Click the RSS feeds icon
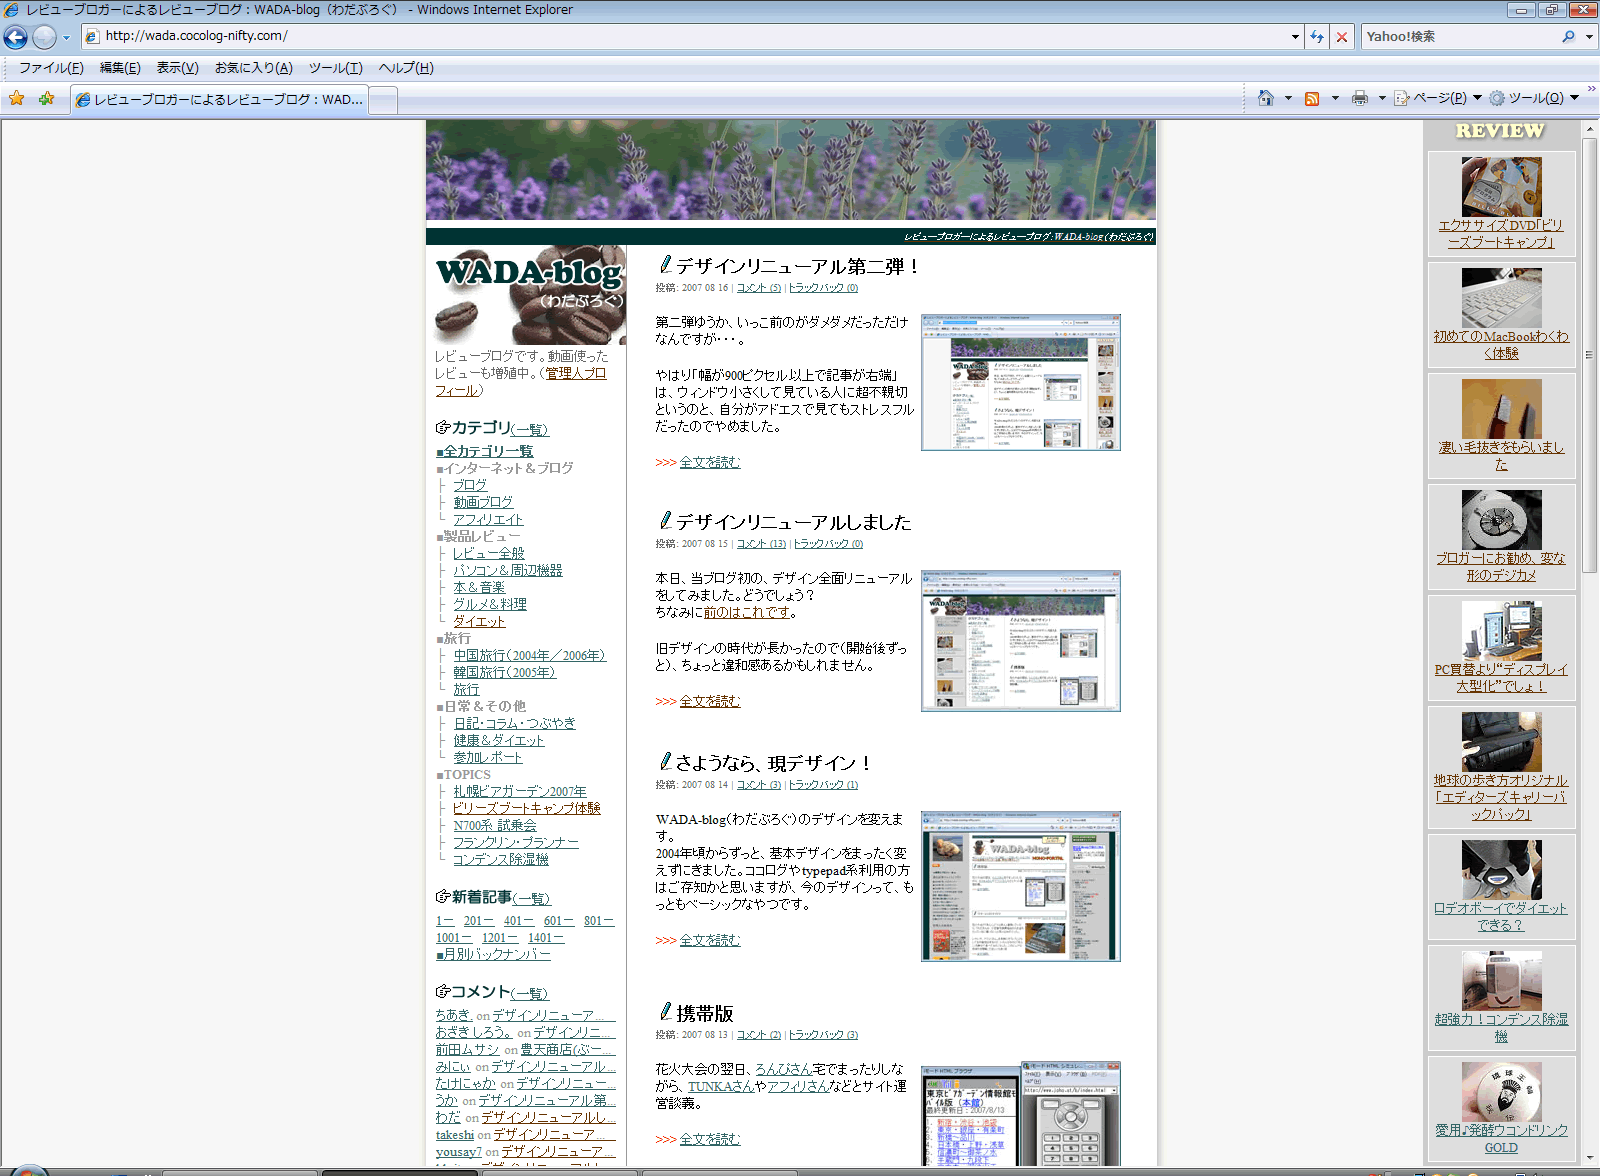 [x=1312, y=98]
